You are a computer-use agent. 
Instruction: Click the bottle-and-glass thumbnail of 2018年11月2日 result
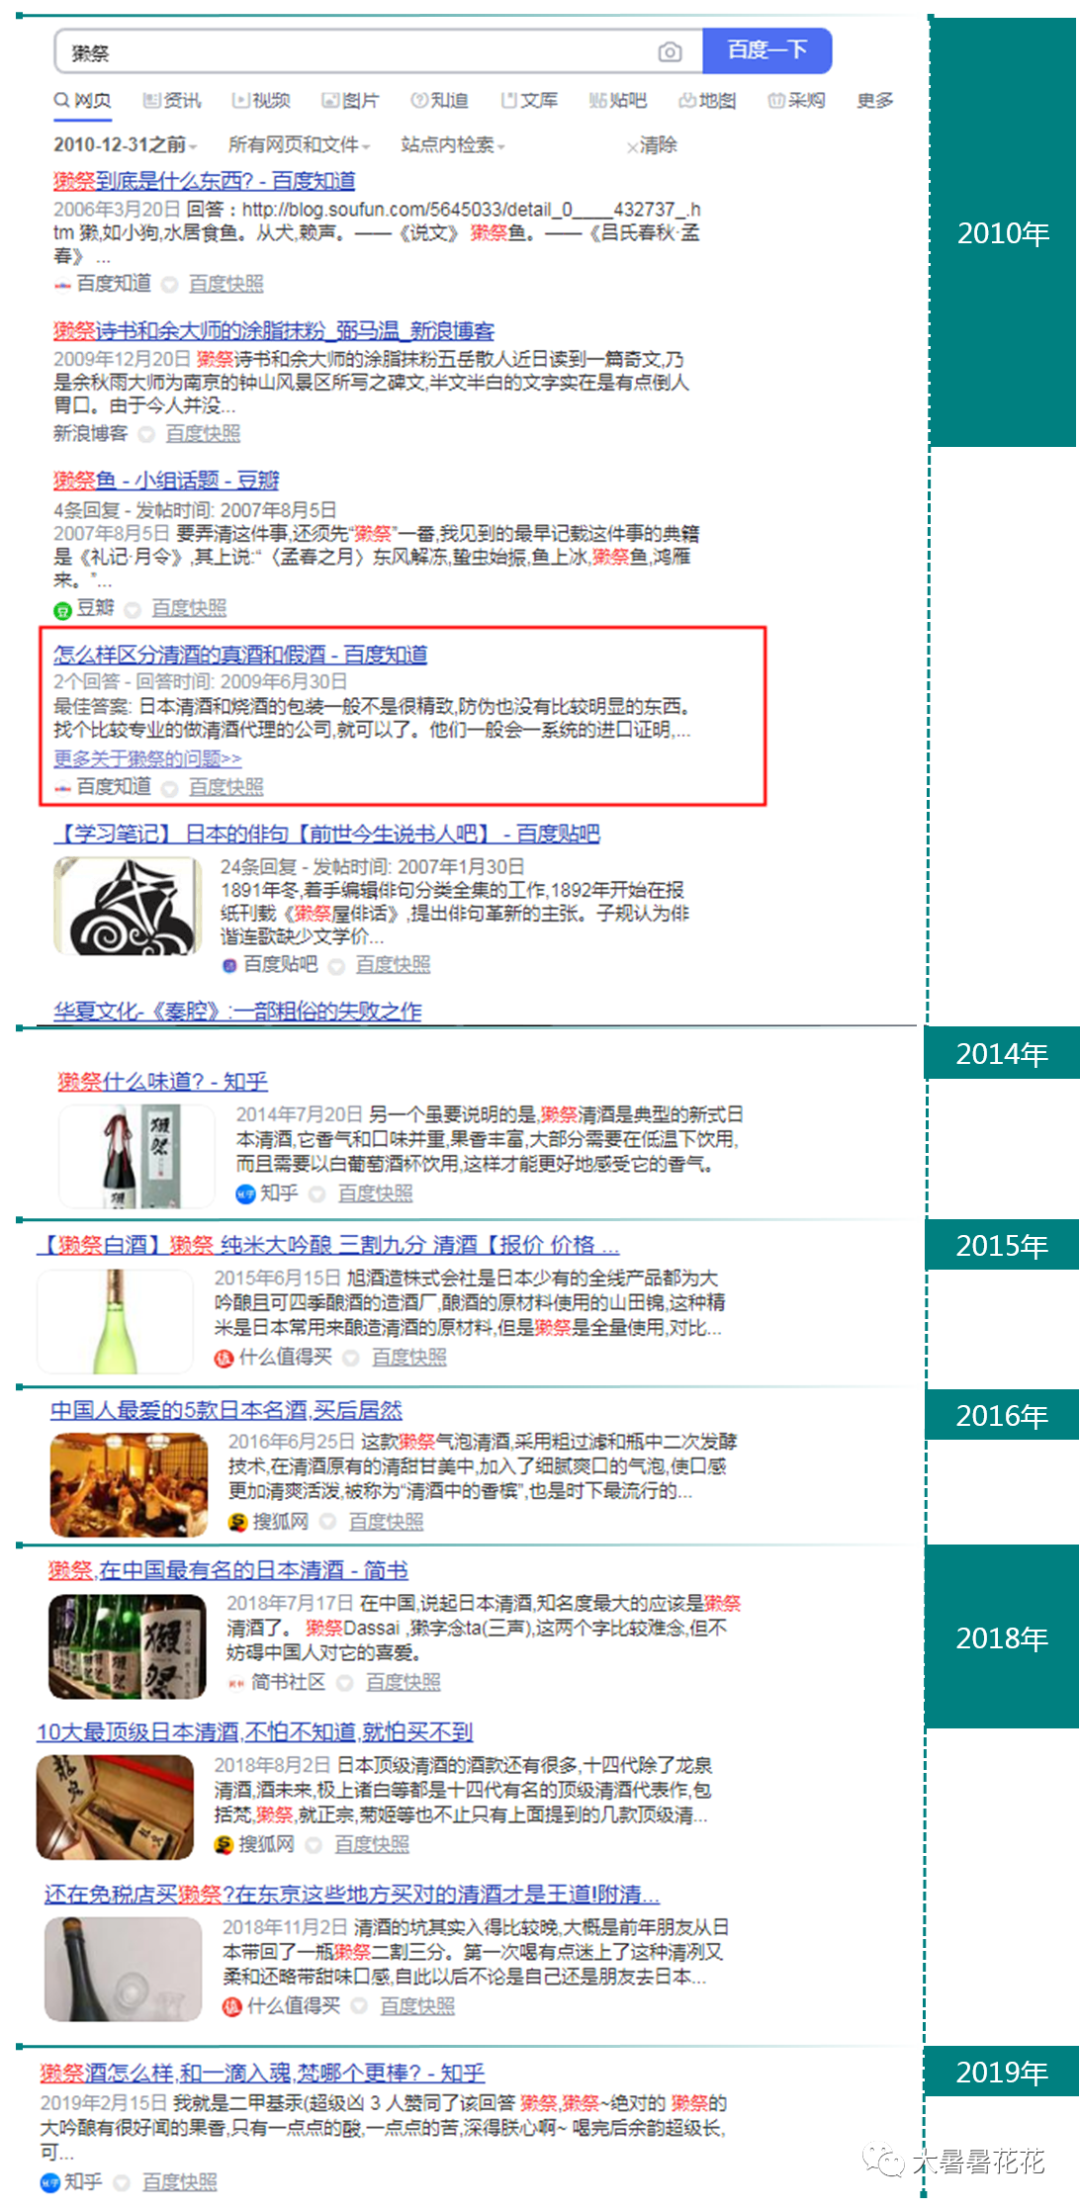(x=123, y=1969)
